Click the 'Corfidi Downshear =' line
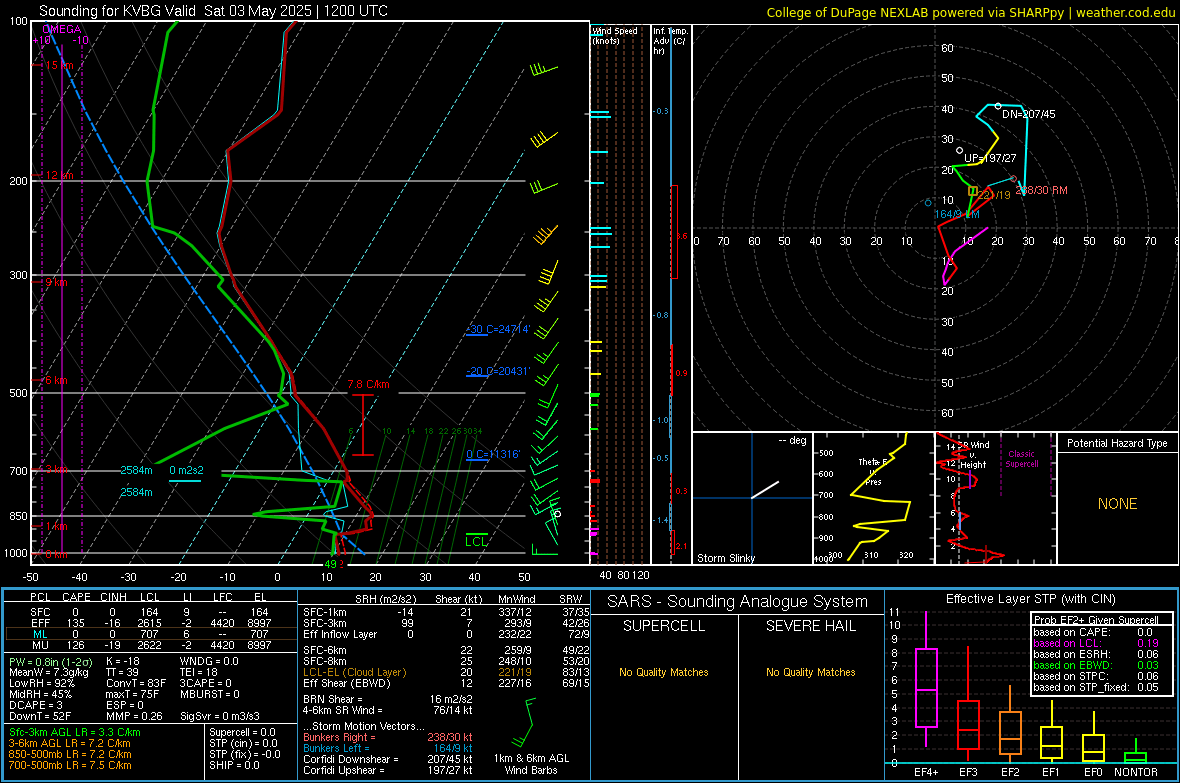The image size is (1180, 783). coord(388,759)
